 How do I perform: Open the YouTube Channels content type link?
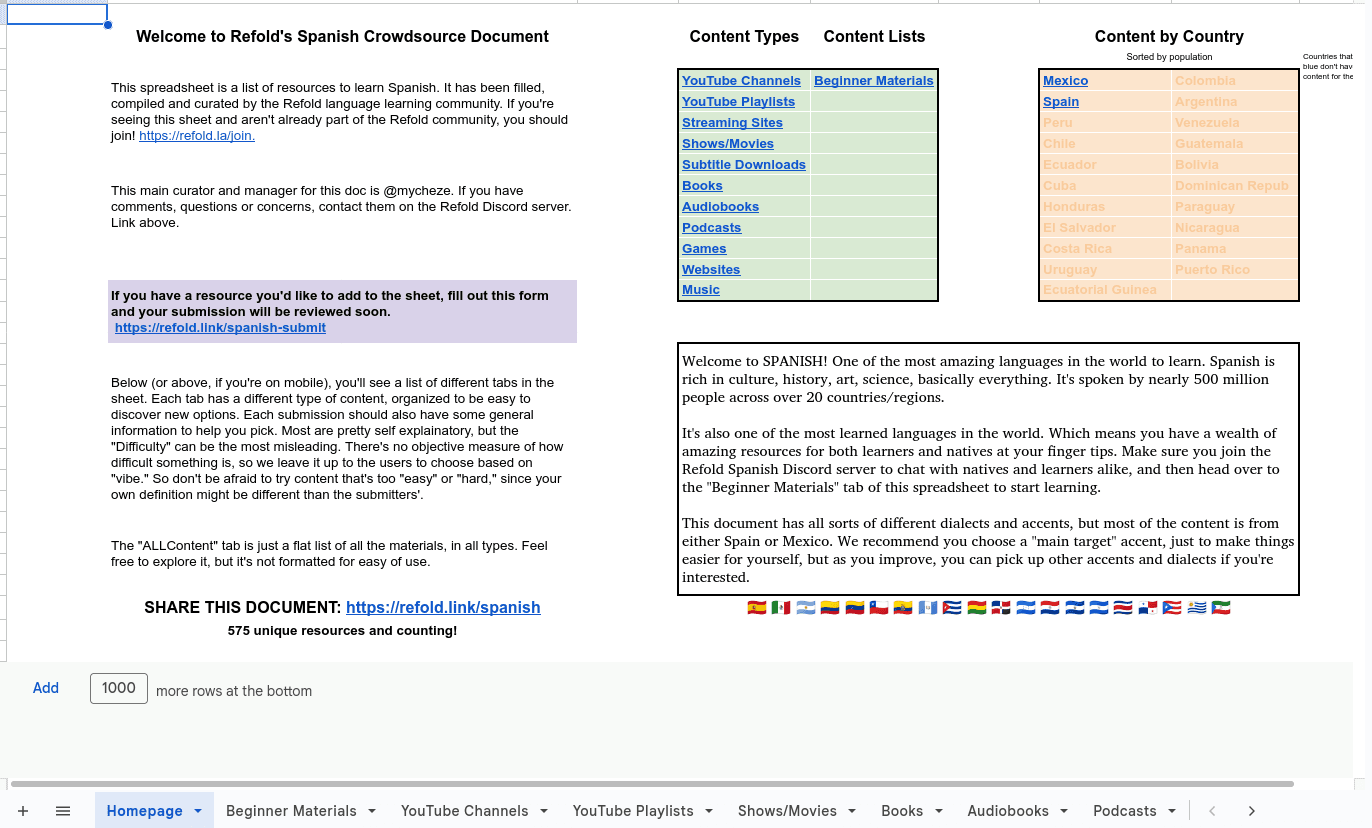(741, 80)
